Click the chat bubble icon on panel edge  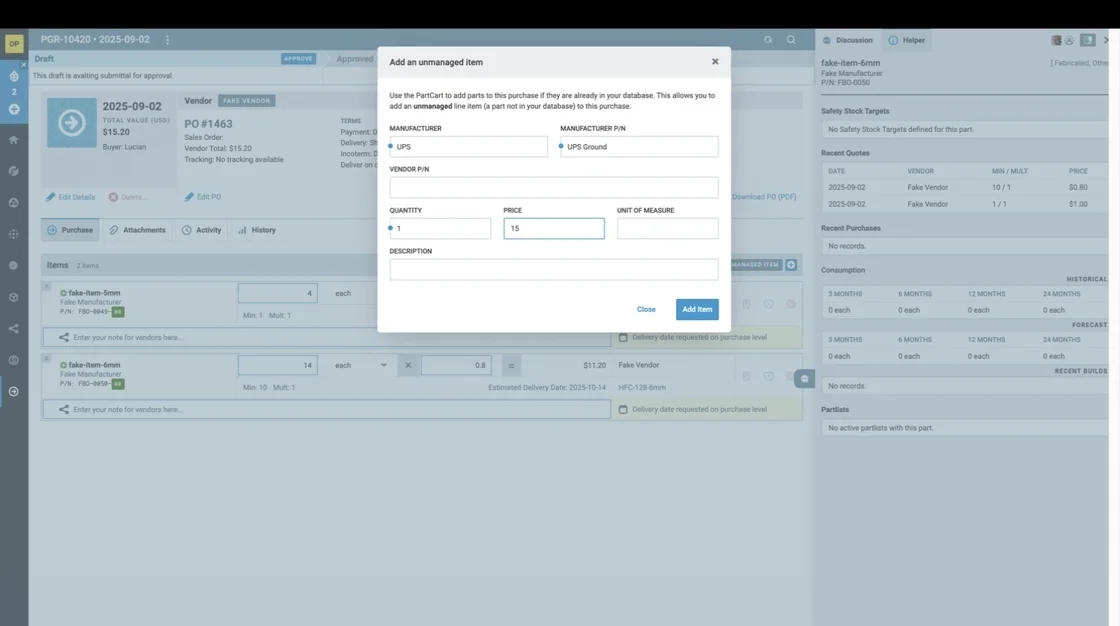(805, 379)
